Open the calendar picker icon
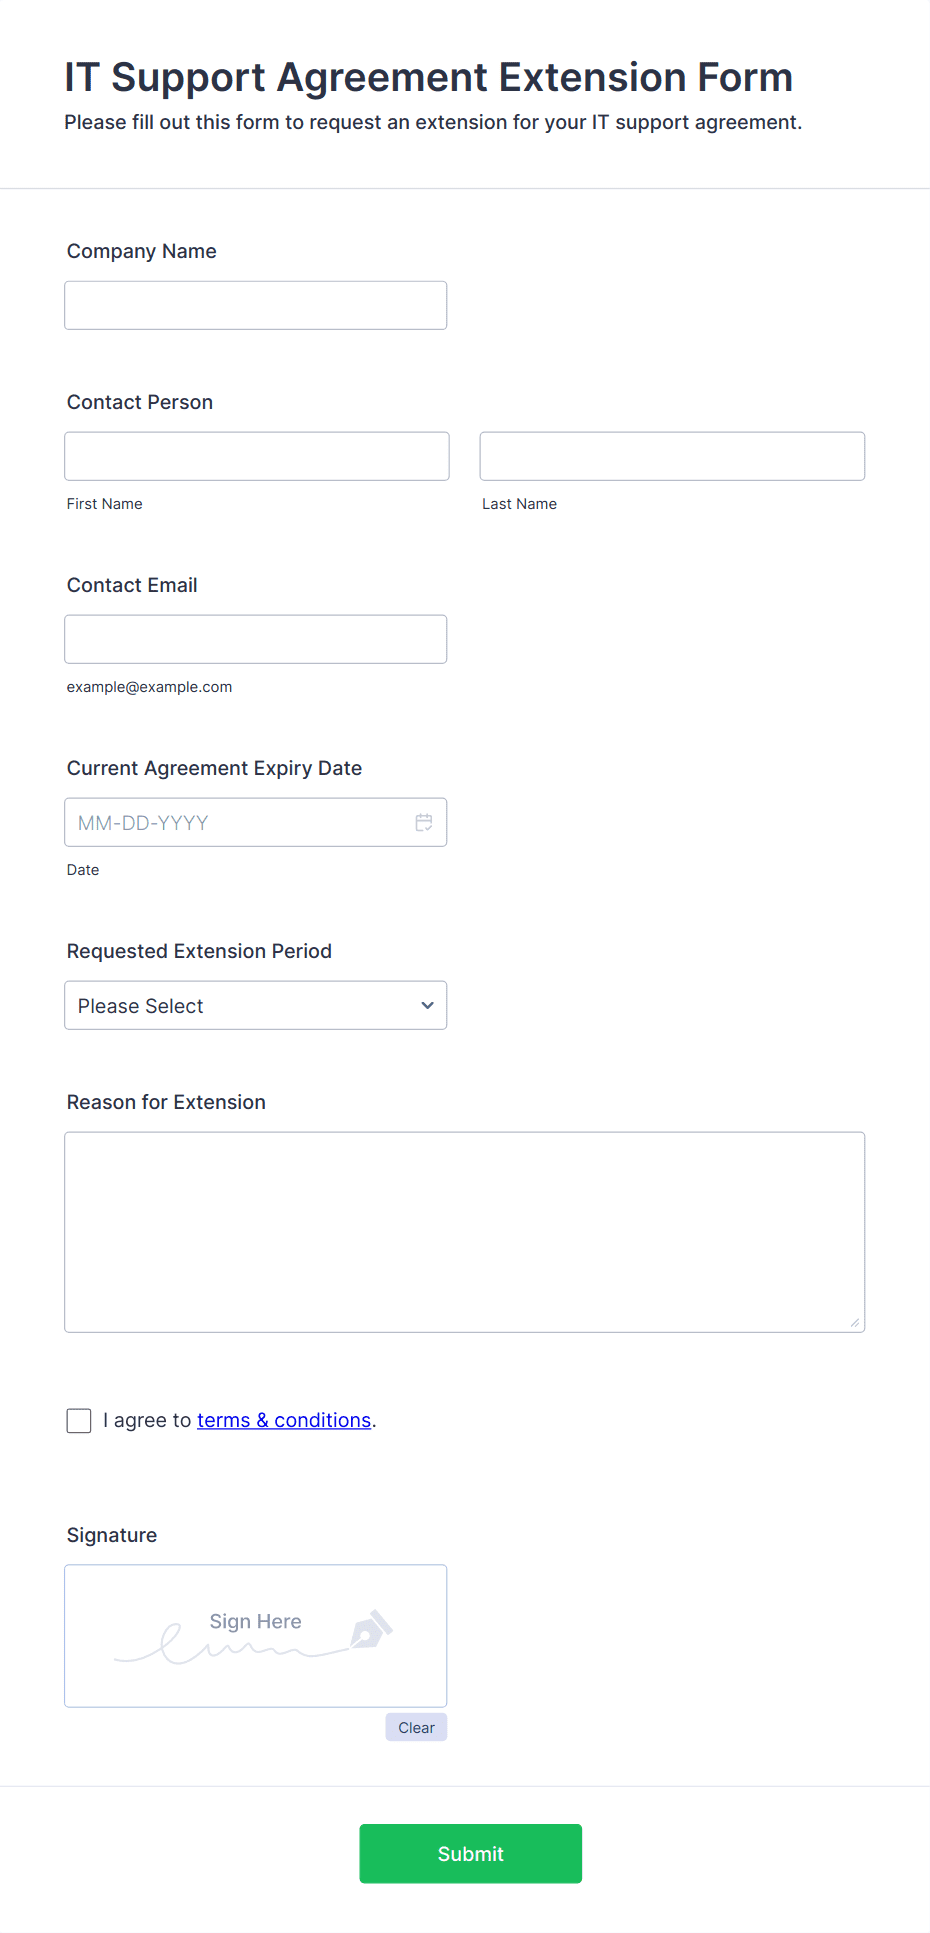This screenshot has height=1933, width=930. point(424,822)
